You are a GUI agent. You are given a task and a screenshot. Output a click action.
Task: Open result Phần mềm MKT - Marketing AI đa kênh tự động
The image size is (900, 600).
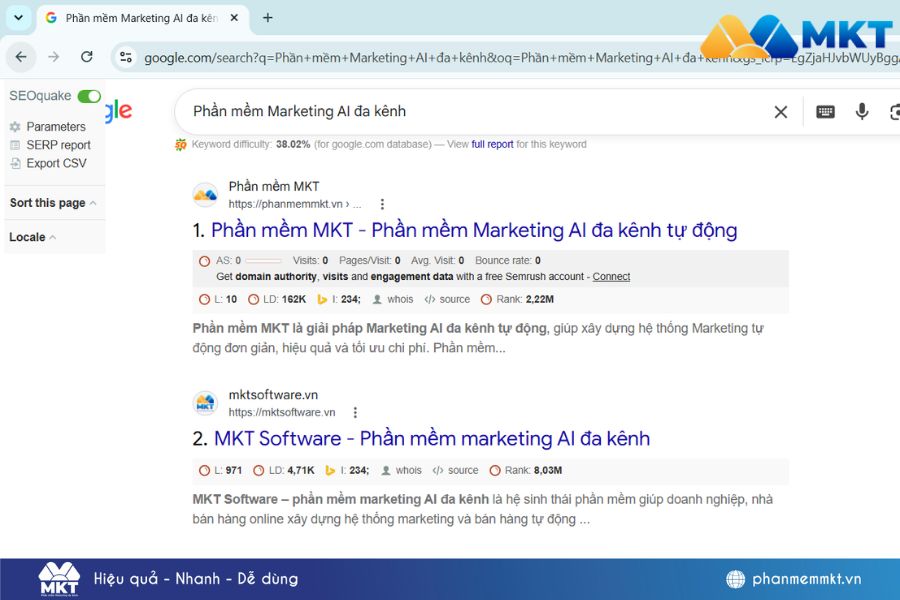point(474,230)
